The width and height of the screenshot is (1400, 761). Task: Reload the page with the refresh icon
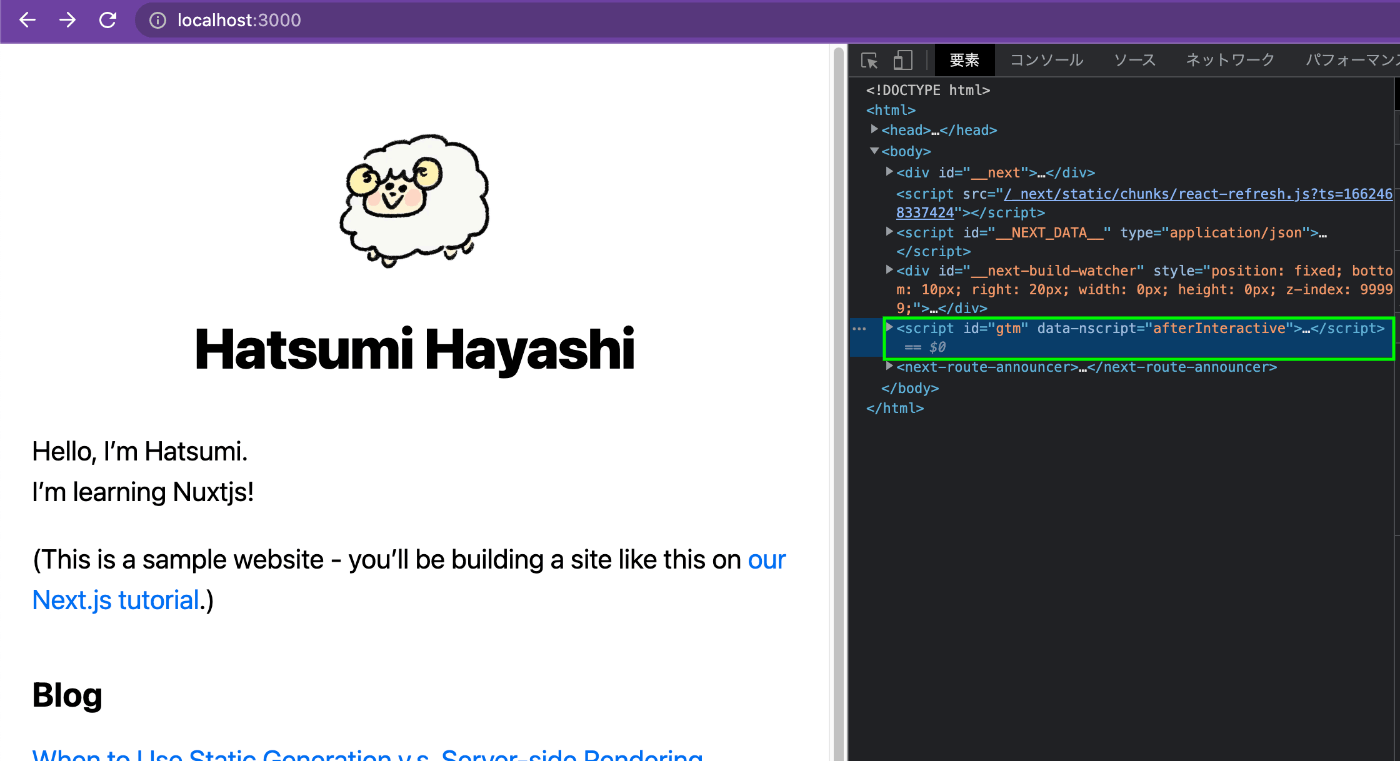click(x=107, y=20)
